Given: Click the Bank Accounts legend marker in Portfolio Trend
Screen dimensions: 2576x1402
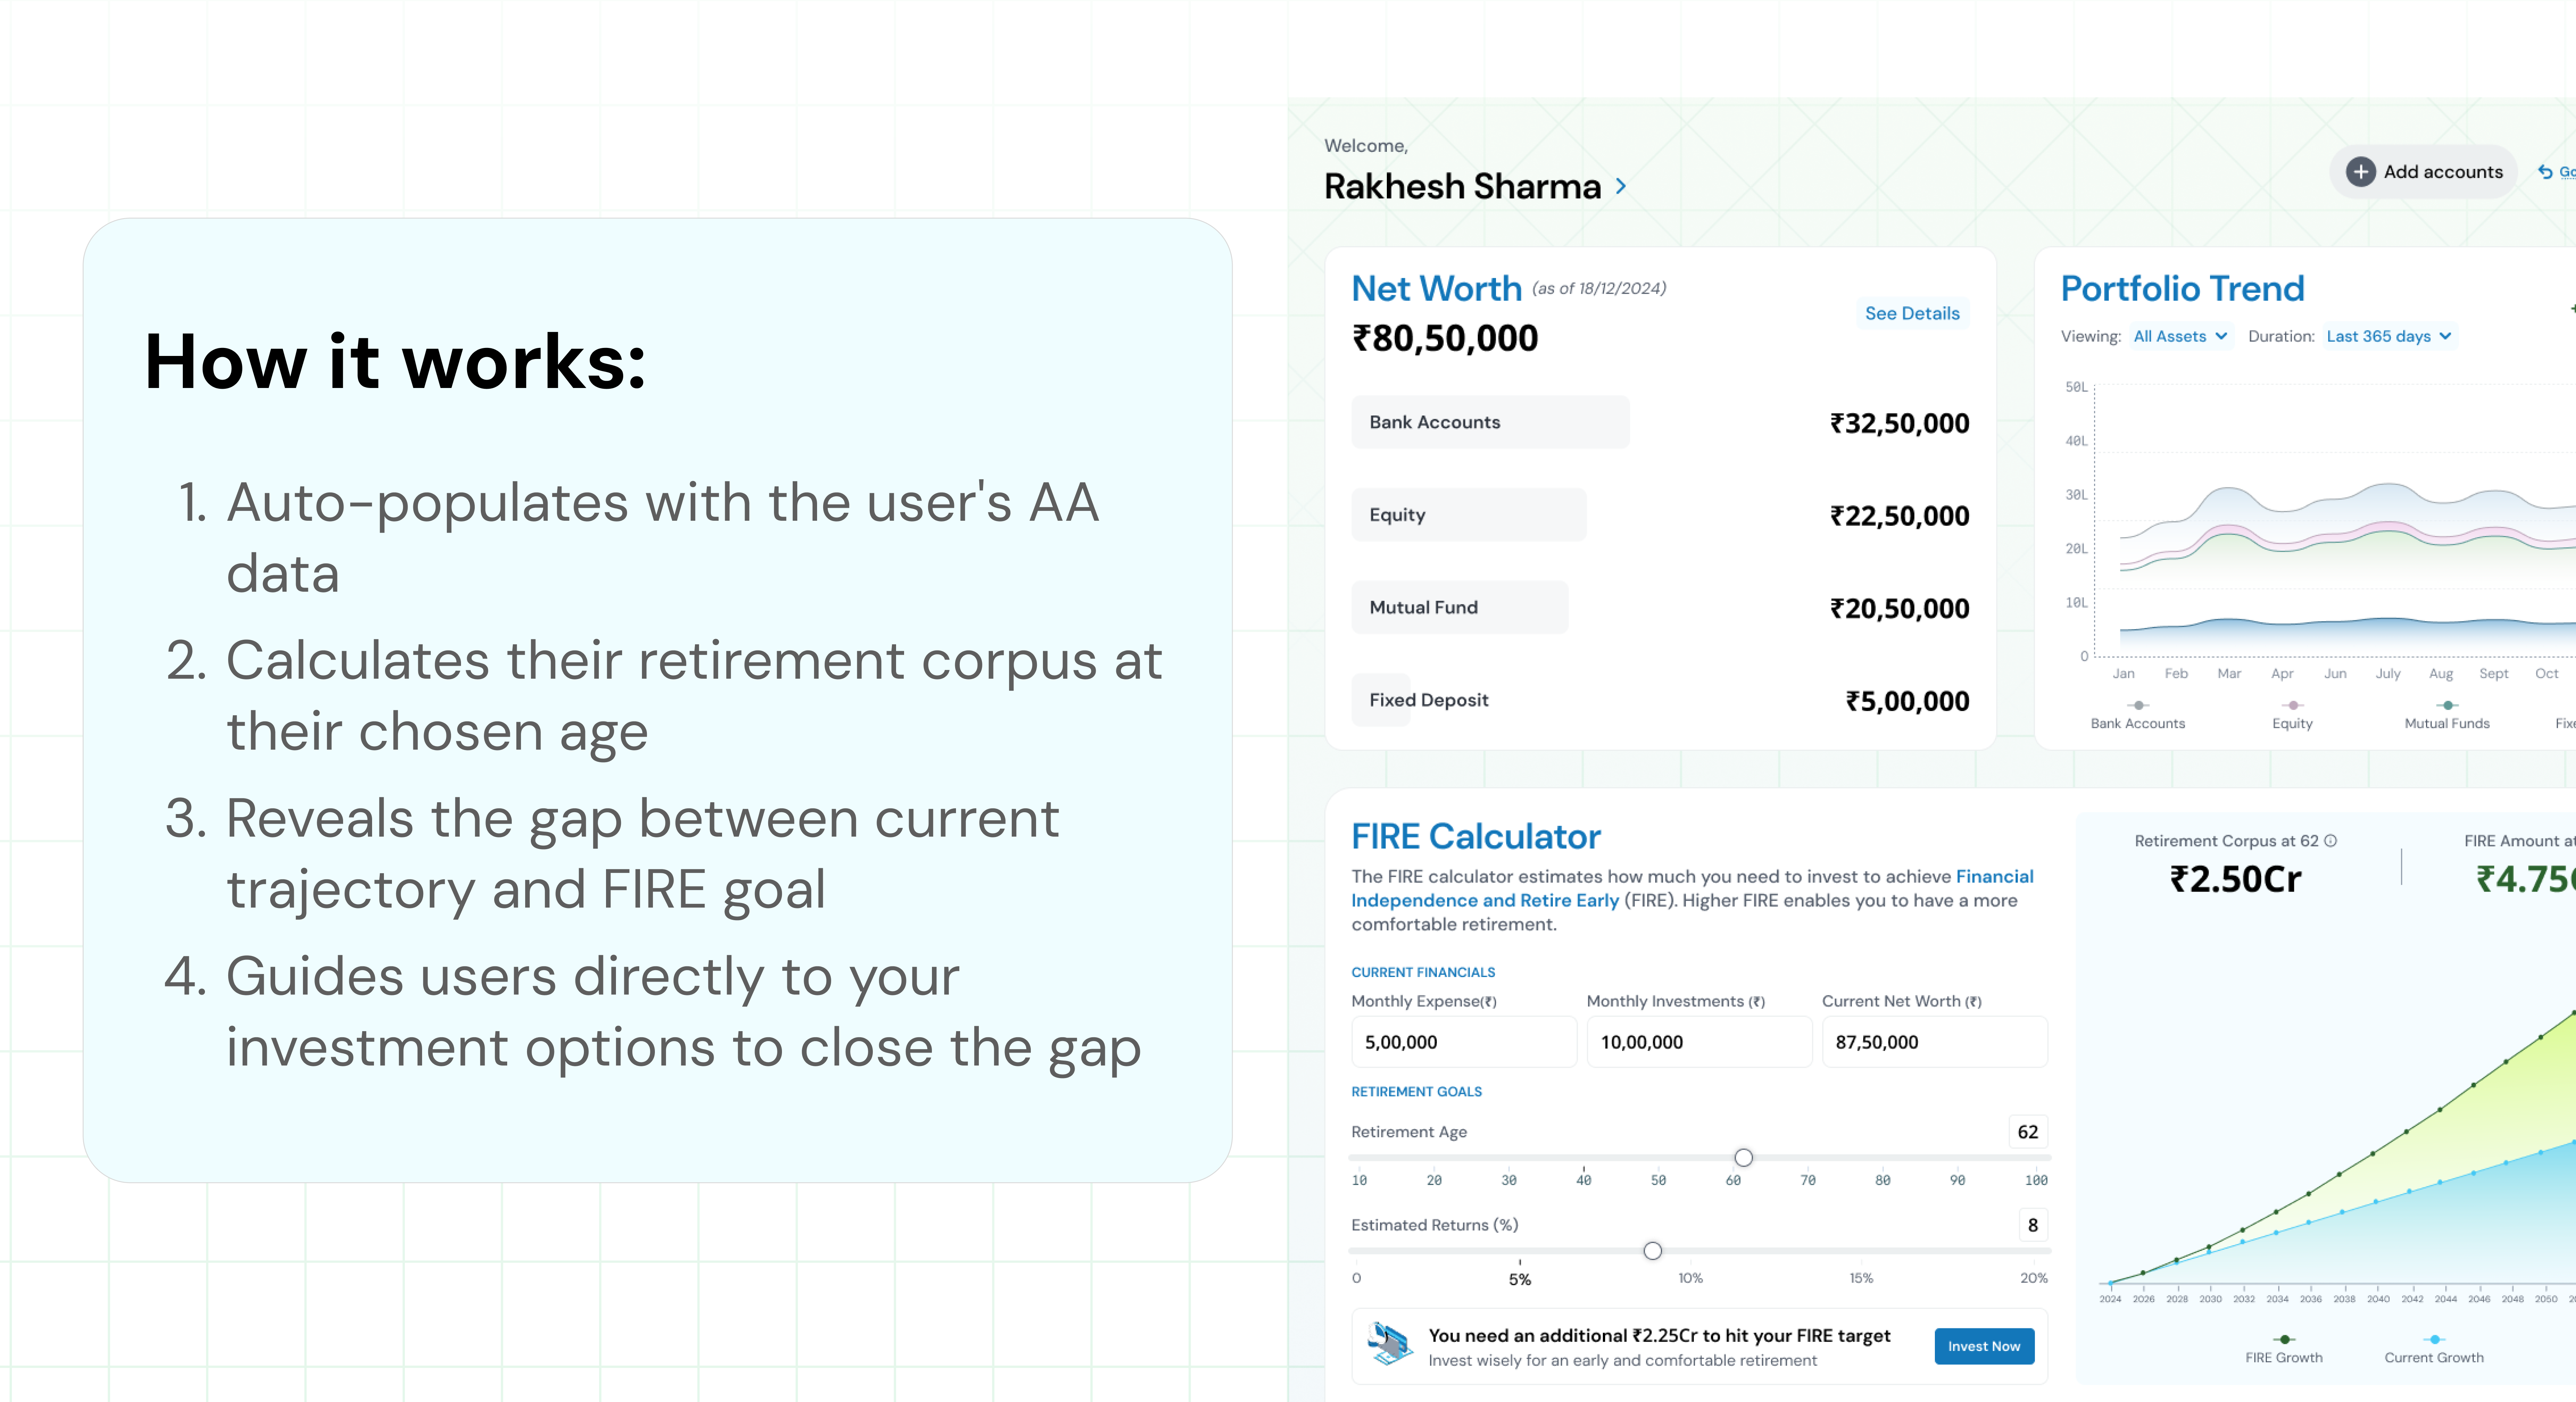Looking at the screenshot, I should 2138,705.
